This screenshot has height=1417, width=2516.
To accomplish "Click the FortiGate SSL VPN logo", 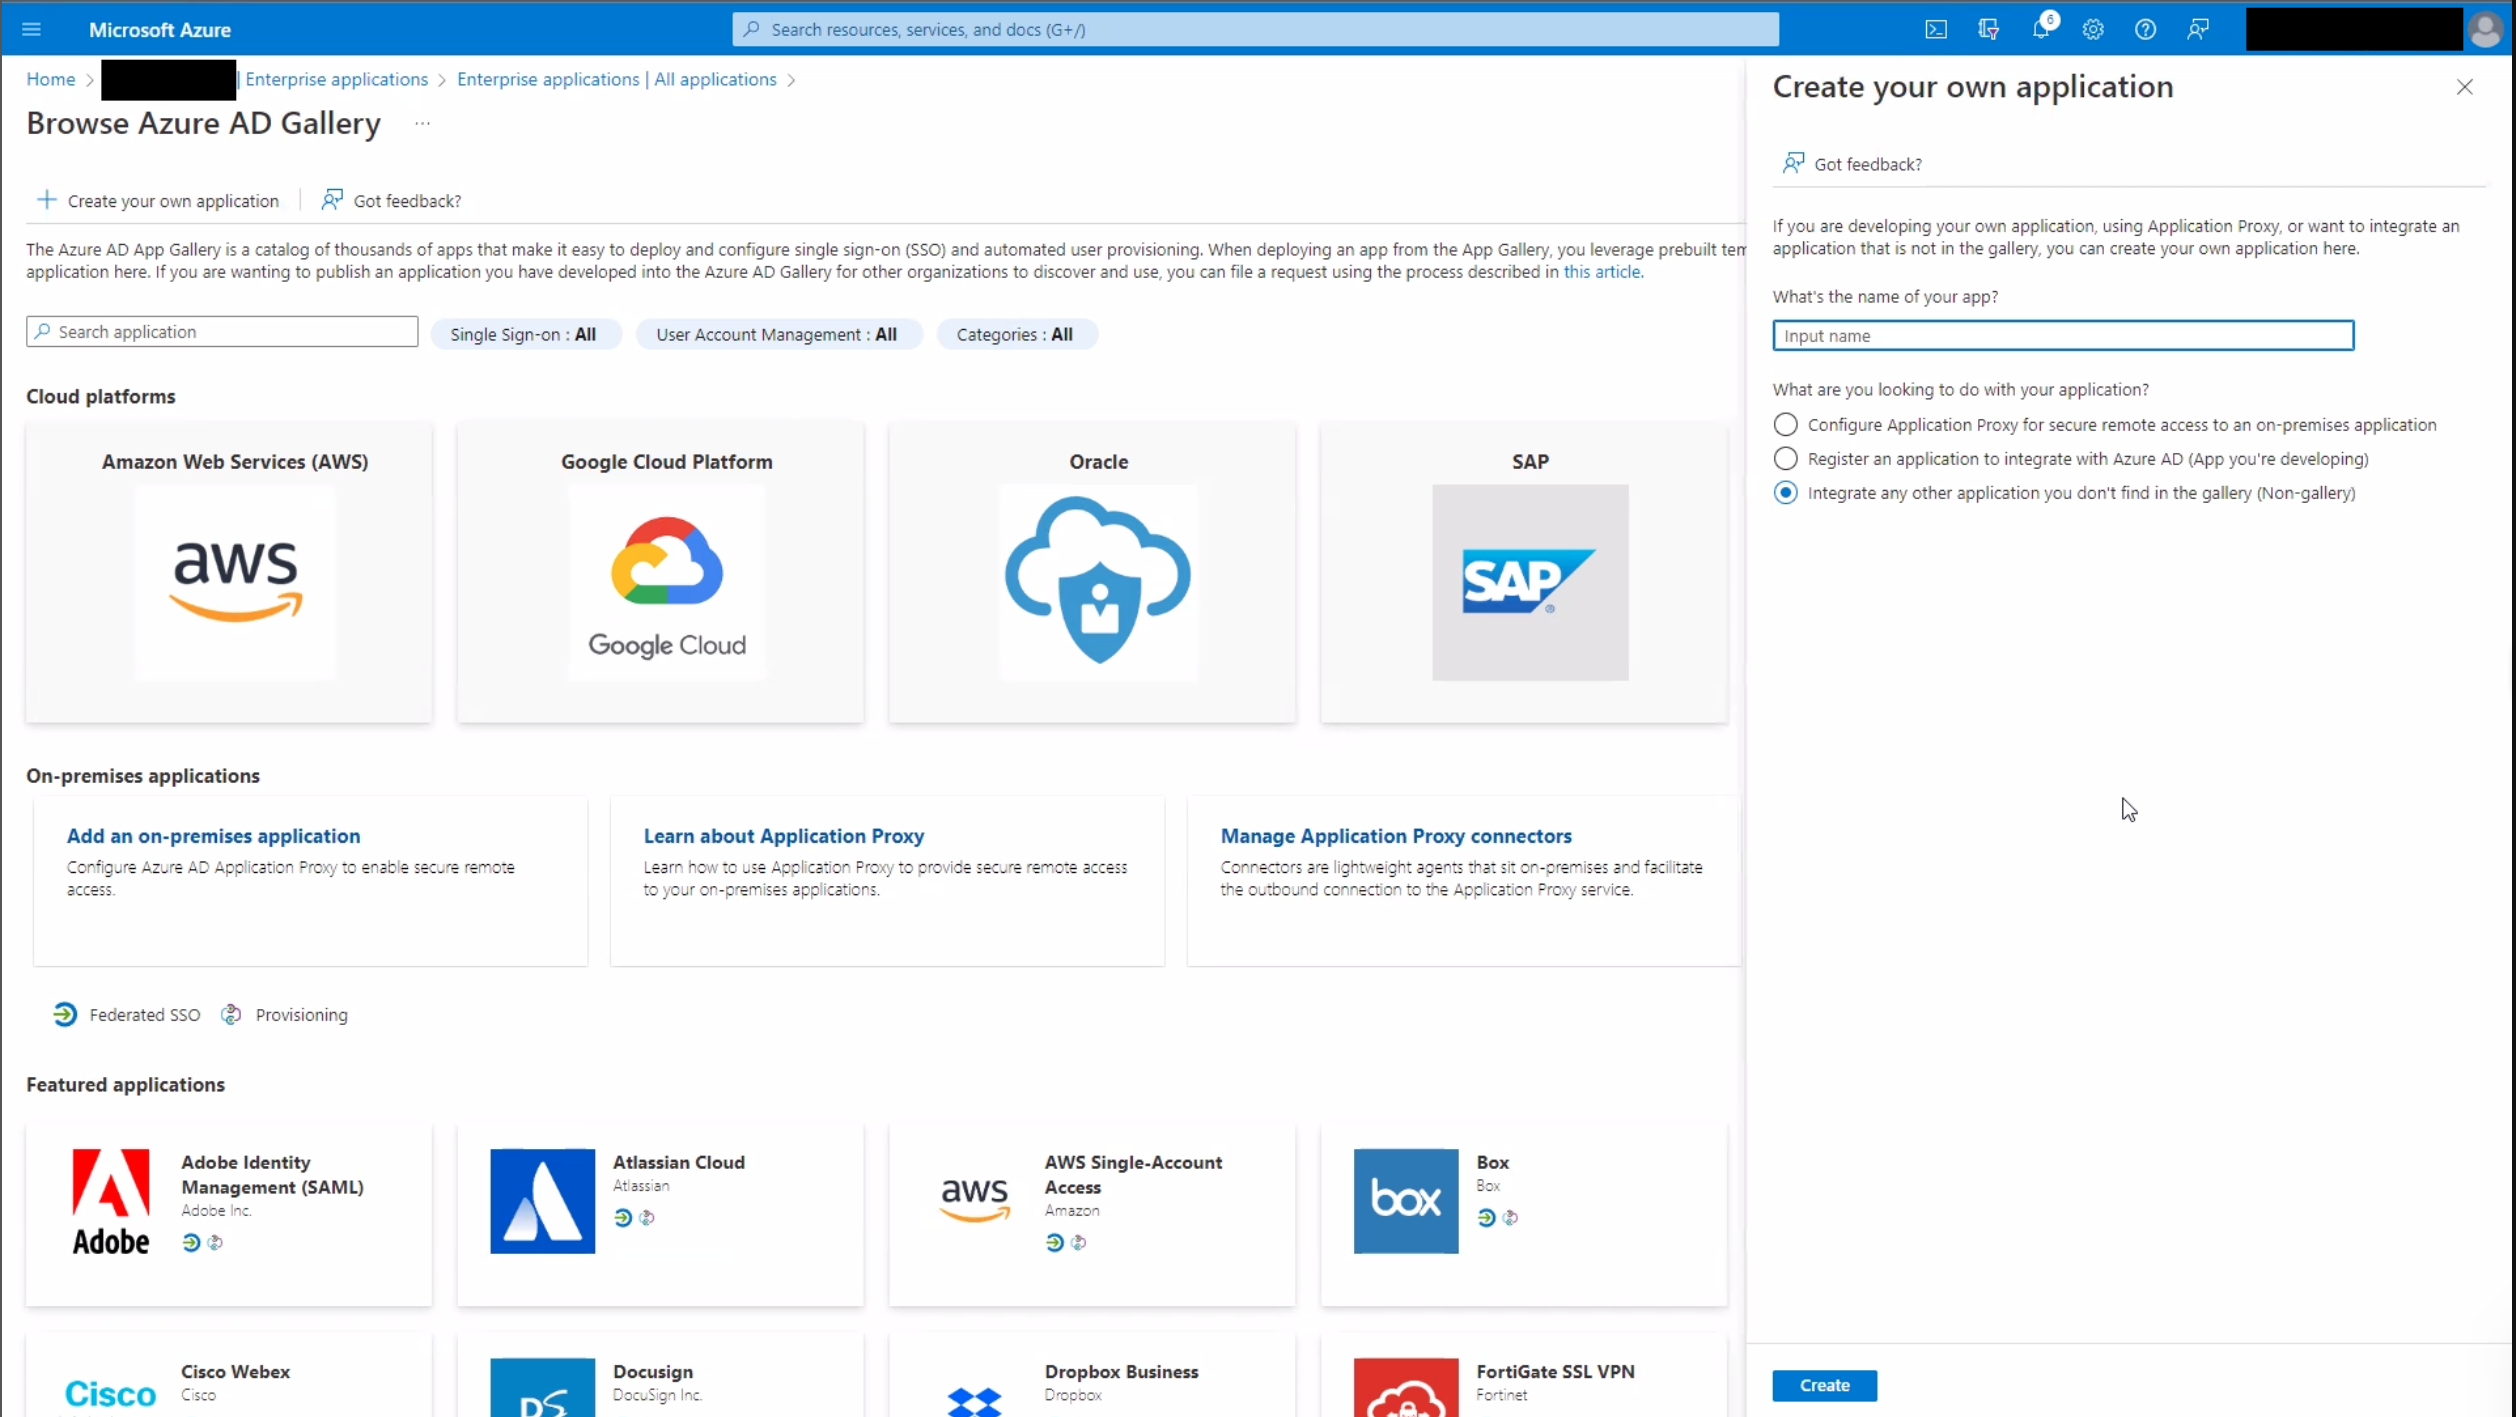I will click(1406, 1387).
